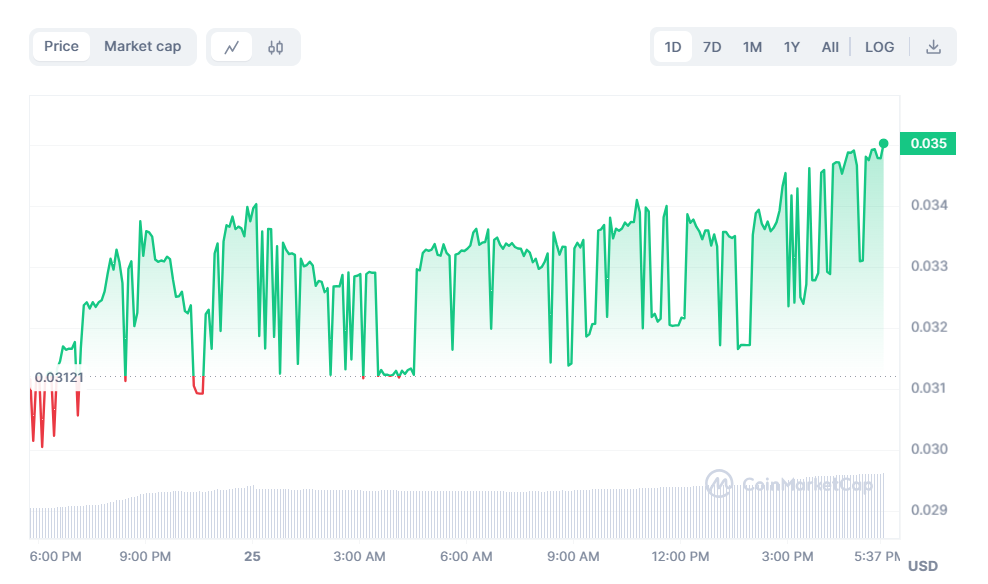988x584 pixels.
Task: Switch to the Market cap tab
Action: point(143,46)
